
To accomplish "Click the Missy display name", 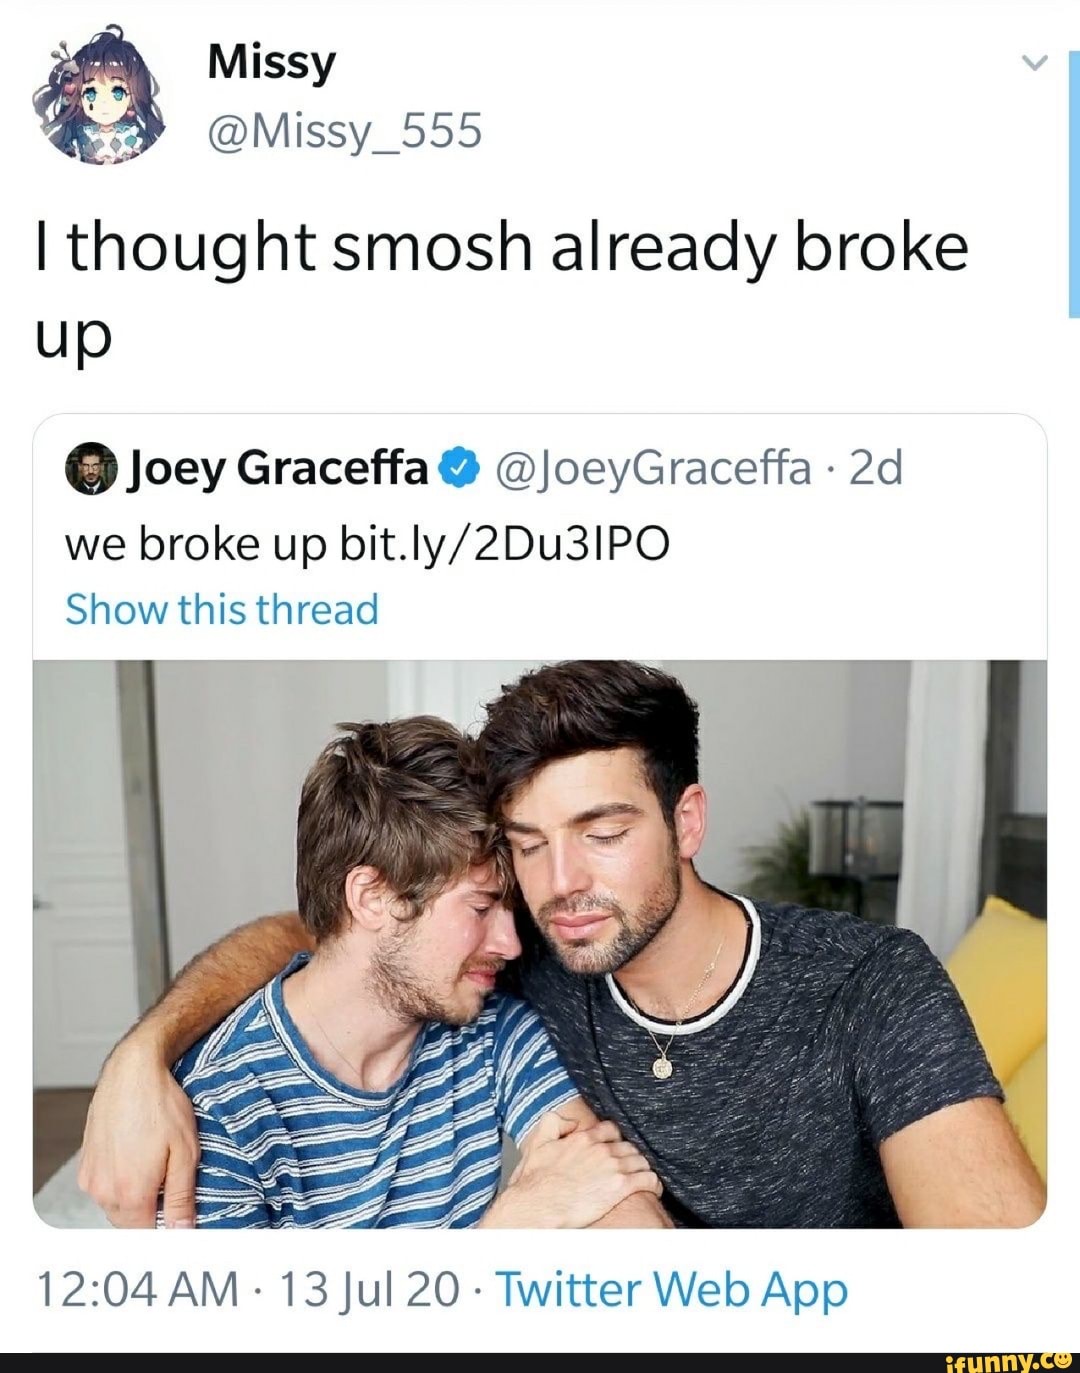I will (x=271, y=63).
